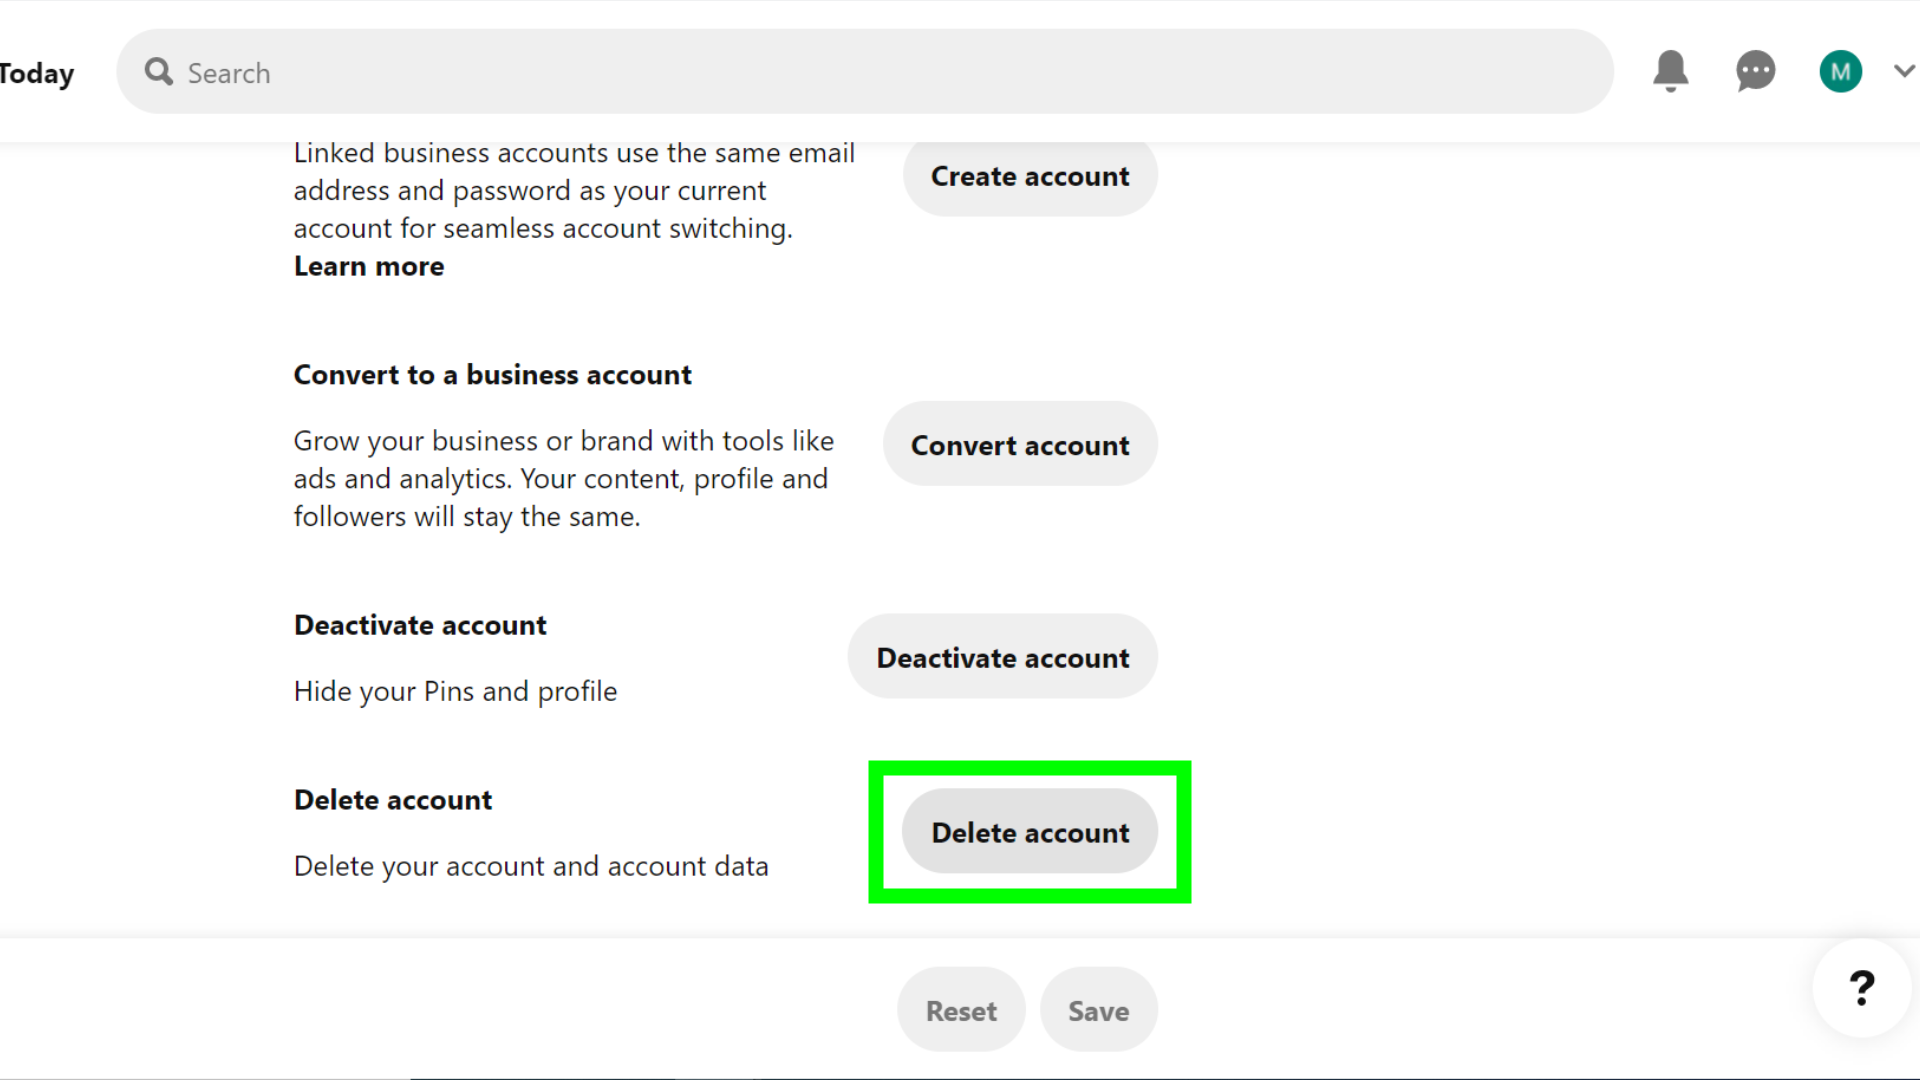
Task: Open the Learn more hyperlink
Action: (x=369, y=265)
